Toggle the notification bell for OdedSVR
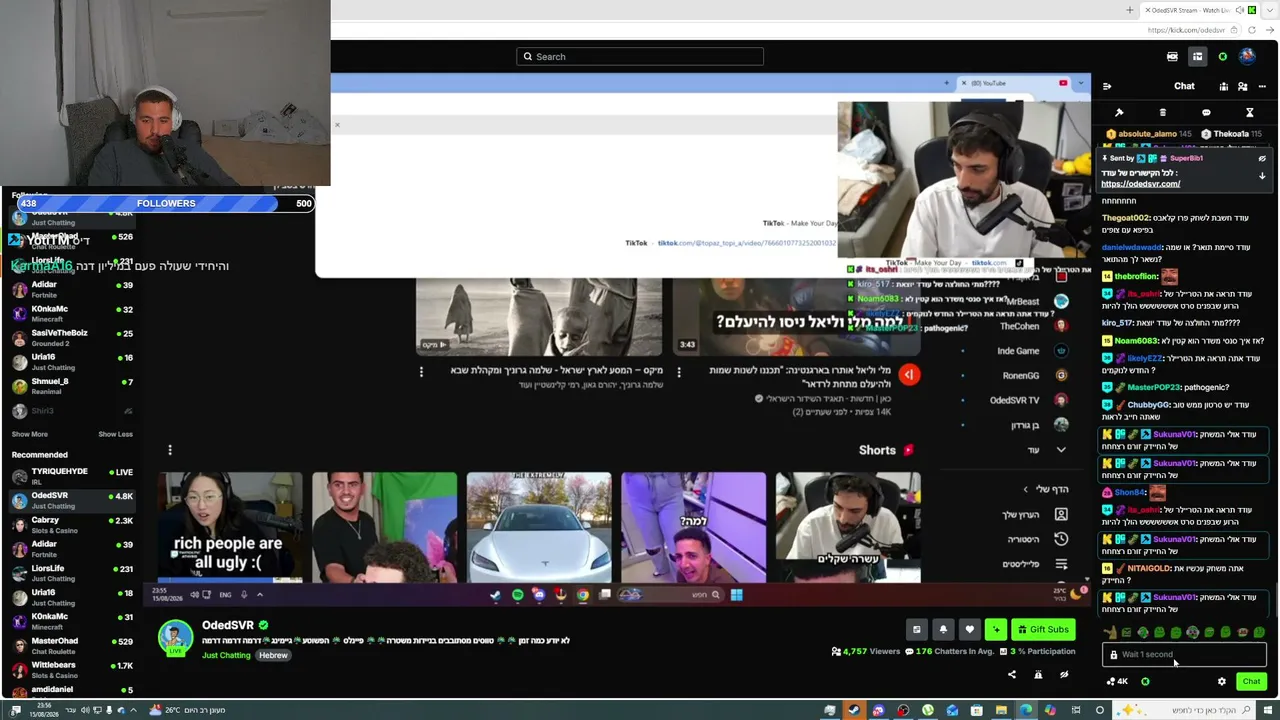The image size is (1280, 720). click(943, 629)
